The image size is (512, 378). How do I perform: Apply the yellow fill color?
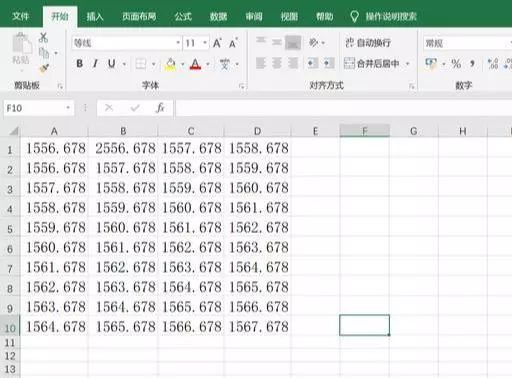pos(170,64)
